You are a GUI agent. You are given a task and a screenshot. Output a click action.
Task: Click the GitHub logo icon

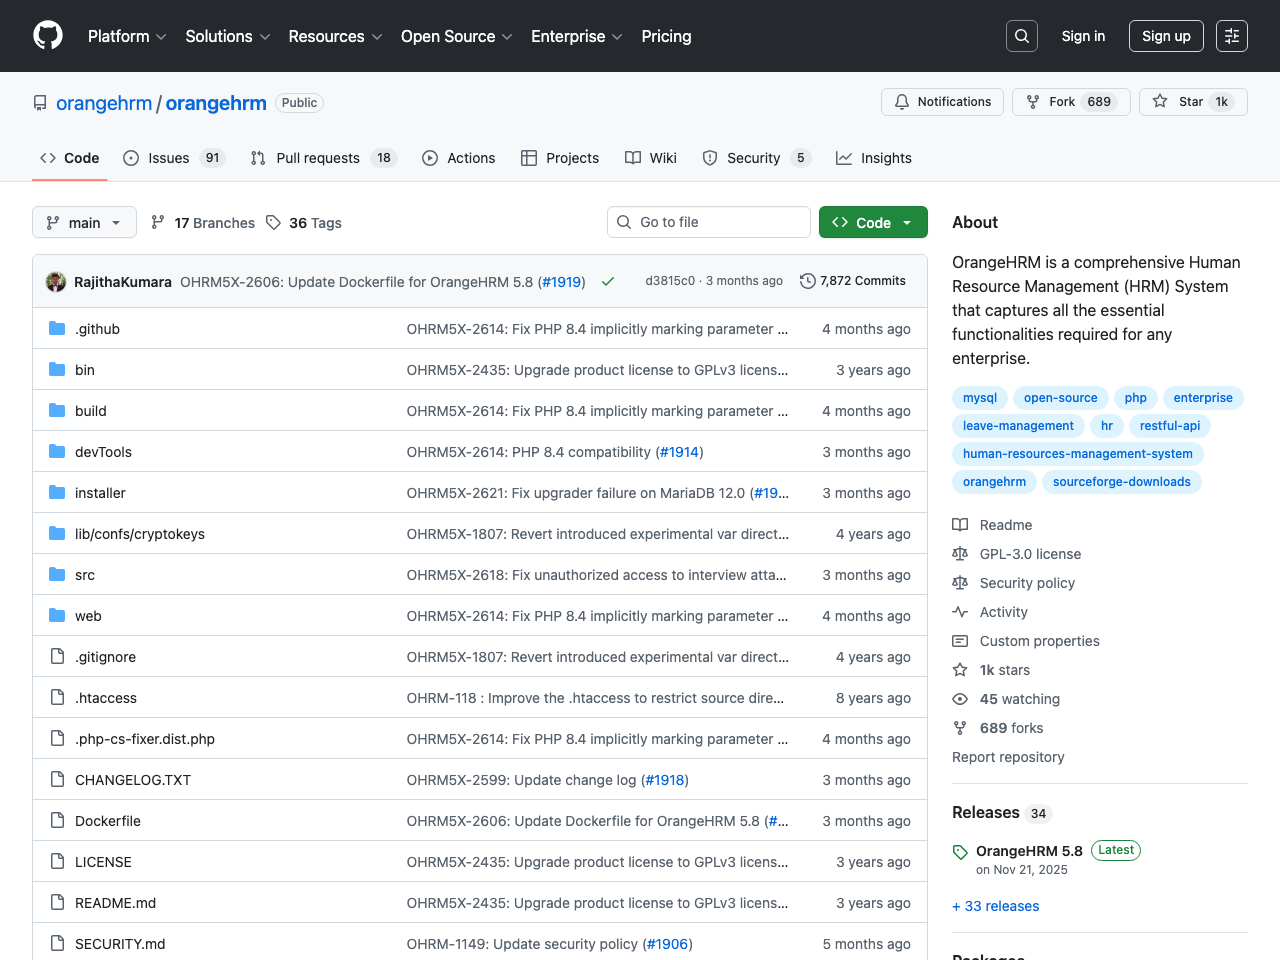point(47,35)
